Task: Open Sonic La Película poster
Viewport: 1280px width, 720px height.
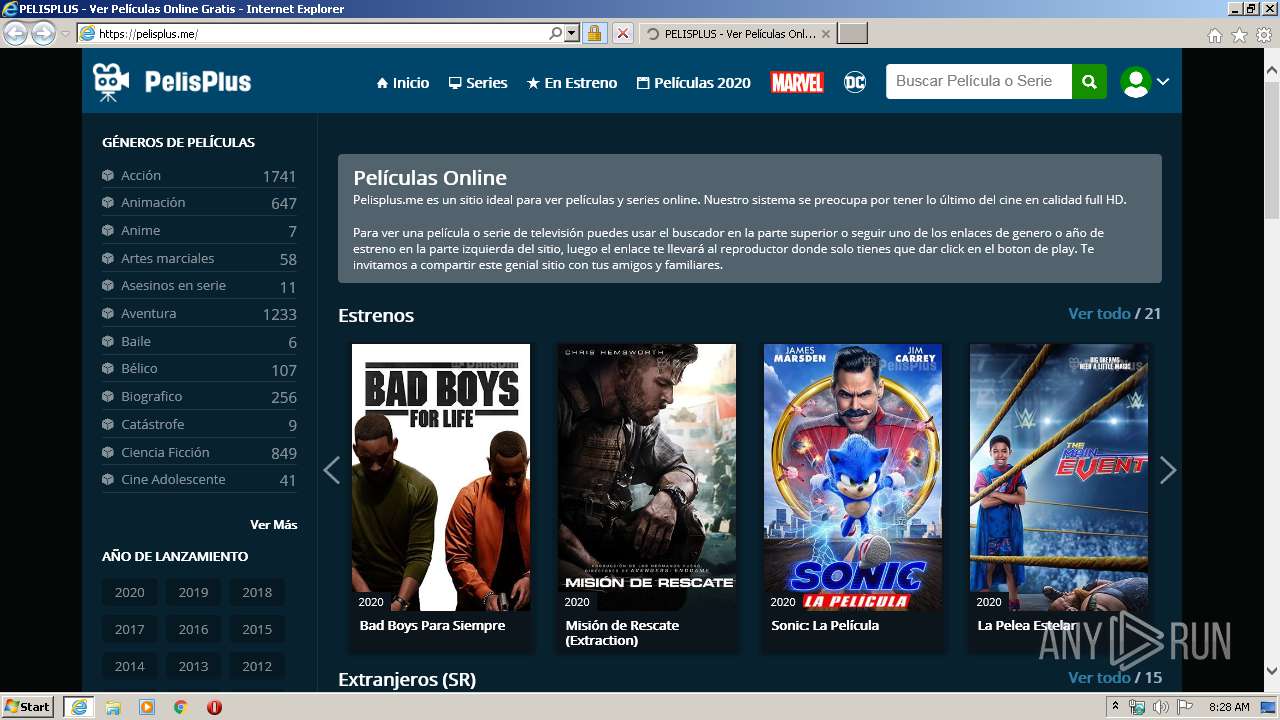Action: click(853, 477)
